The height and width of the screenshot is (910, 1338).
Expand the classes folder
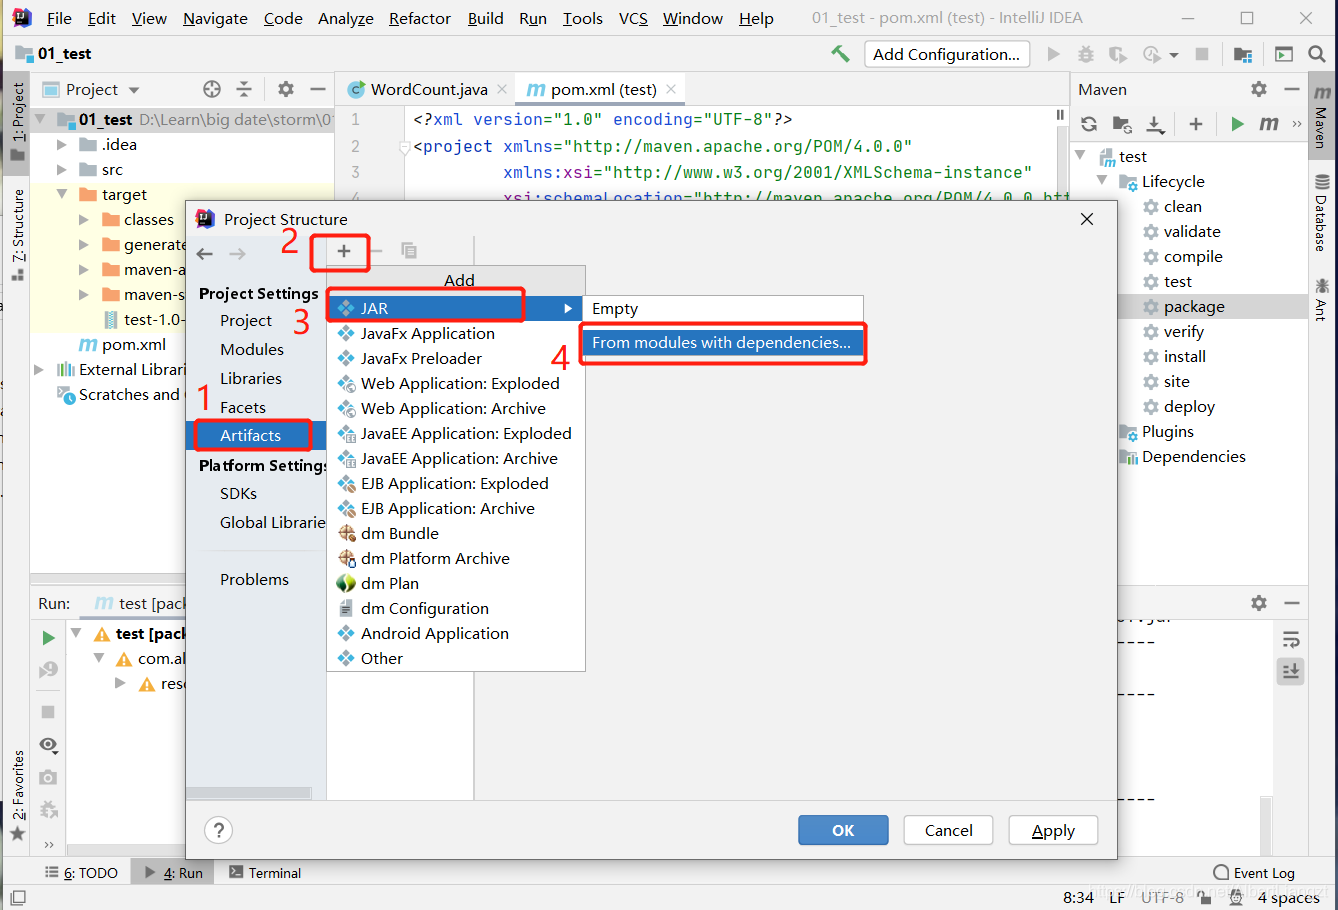click(84, 220)
